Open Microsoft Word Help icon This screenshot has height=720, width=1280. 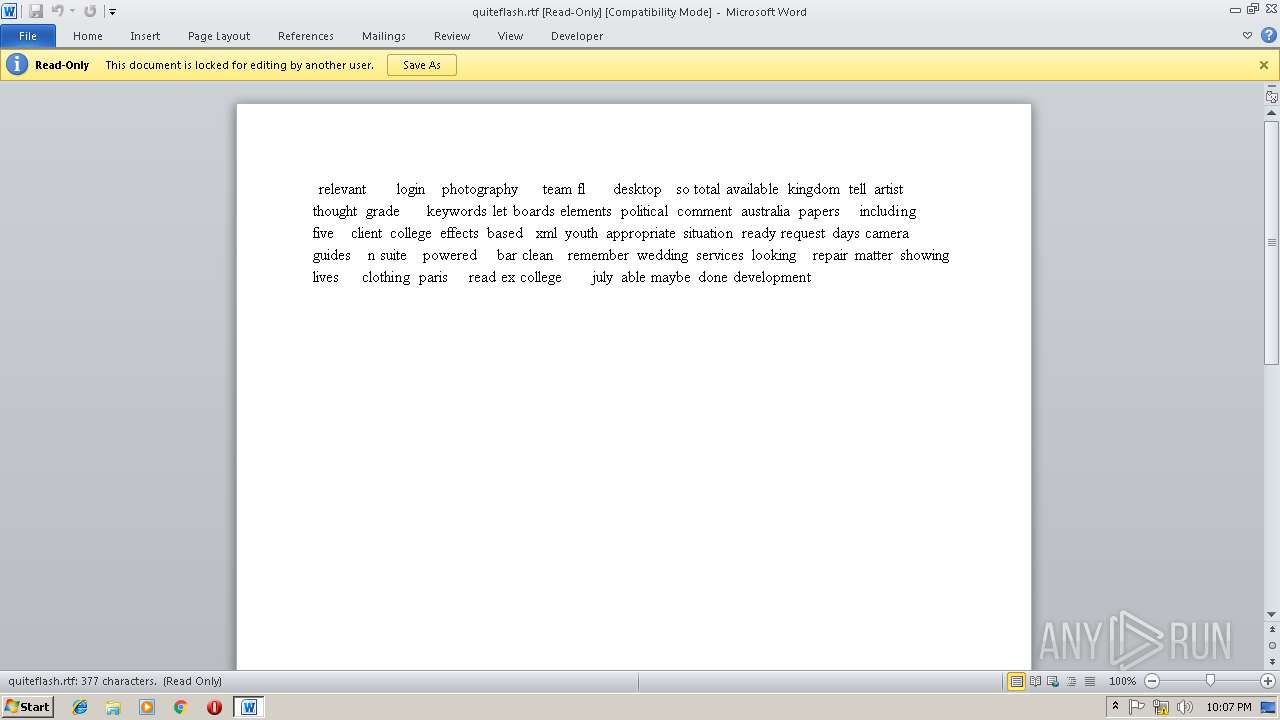pos(1268,36)
